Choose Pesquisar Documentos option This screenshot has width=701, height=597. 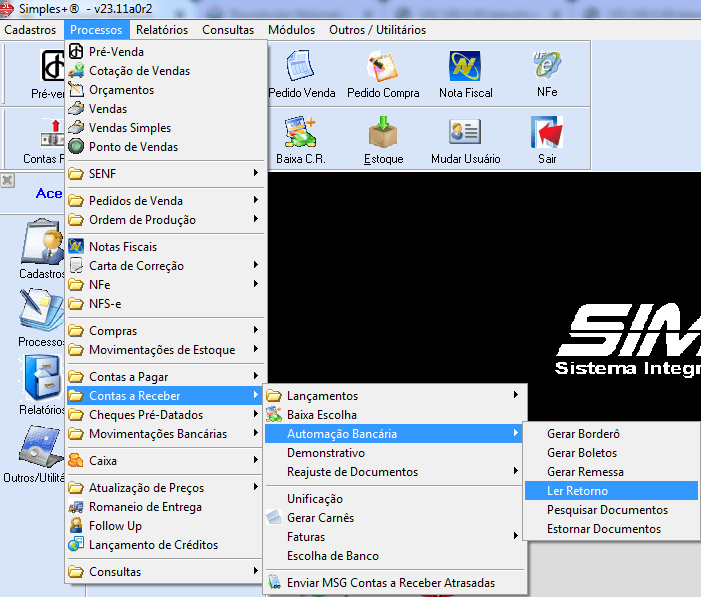coord(611,510)
